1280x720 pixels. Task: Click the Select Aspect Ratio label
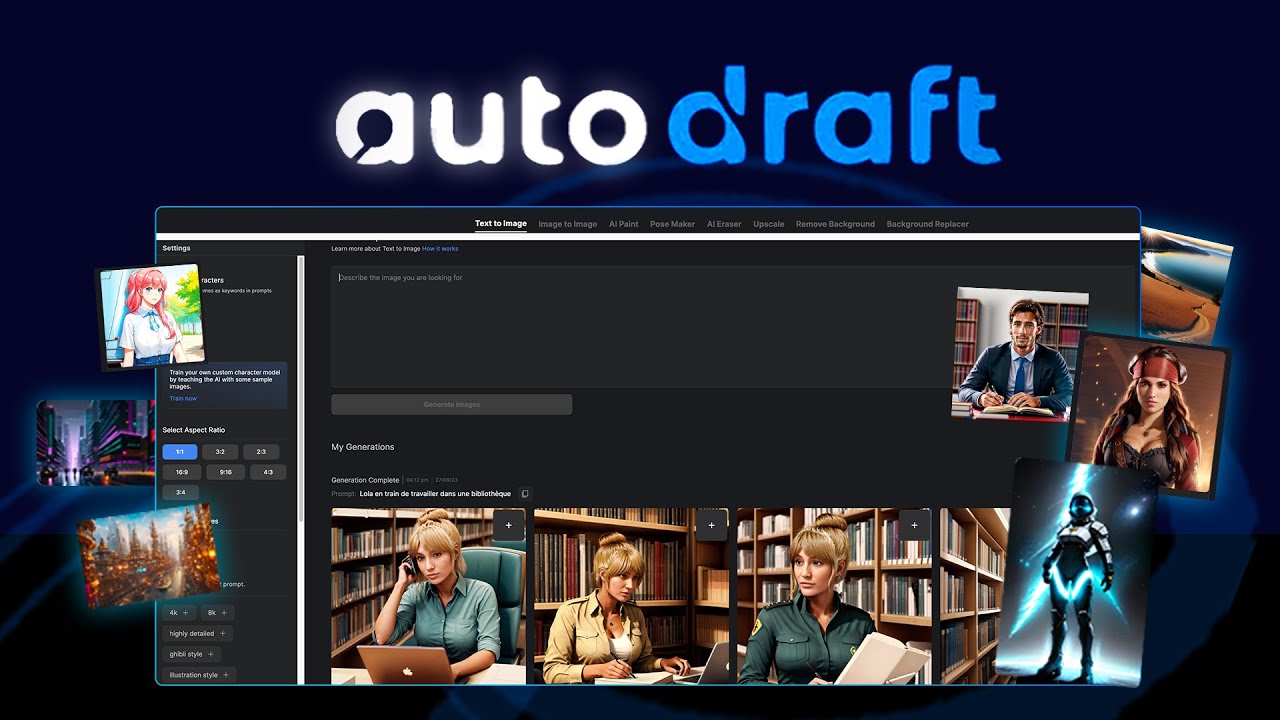(193, 430)
